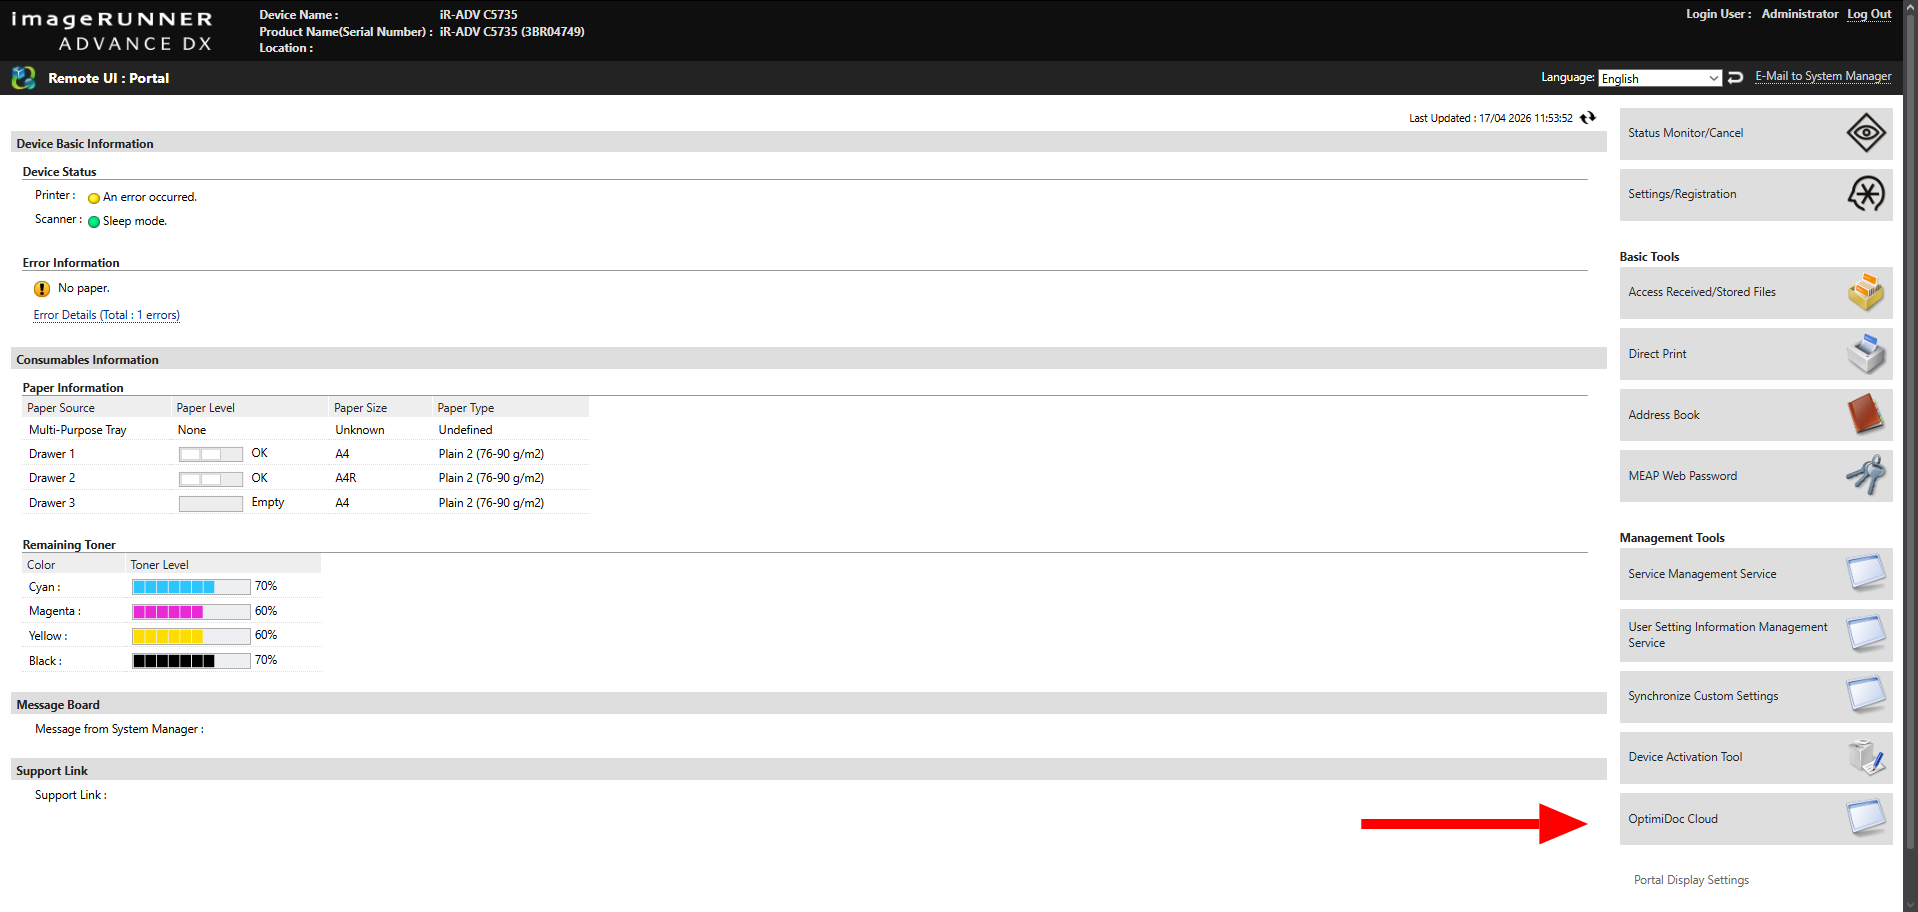Click the OptimiDoc Cloud icon

click(1866, 819)
